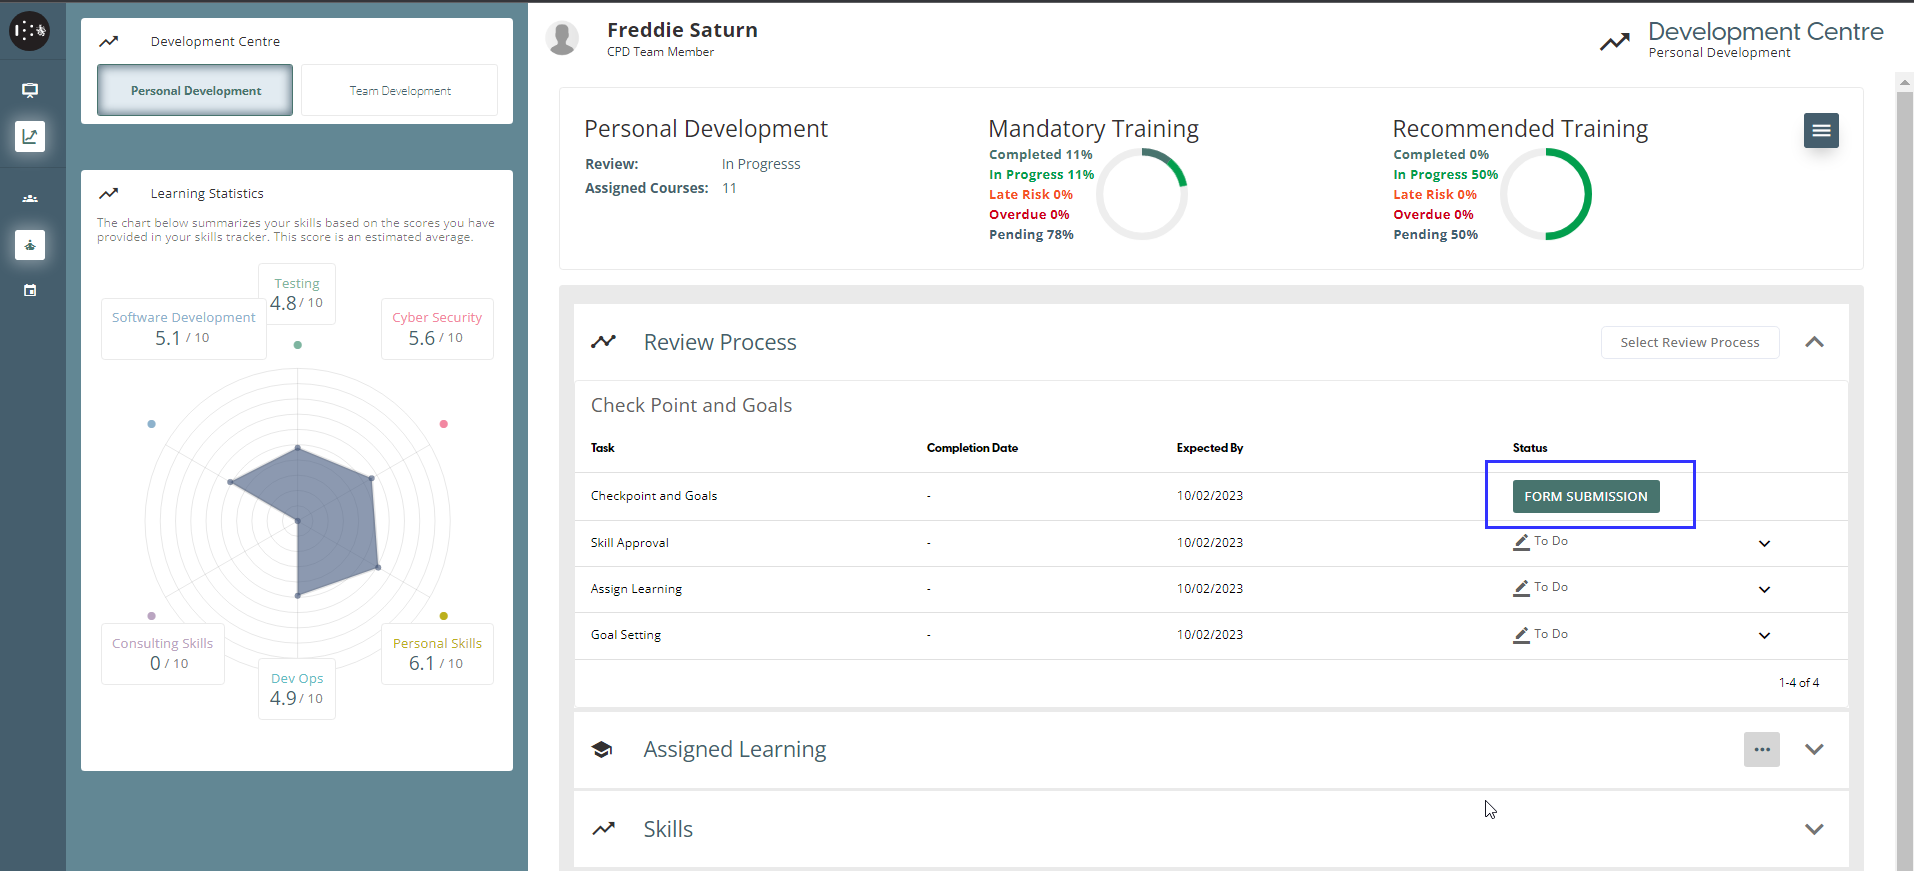Viewport: 1914px width, 871px height.
Task: Click the app logo at top left
Action: coord(29,31)
